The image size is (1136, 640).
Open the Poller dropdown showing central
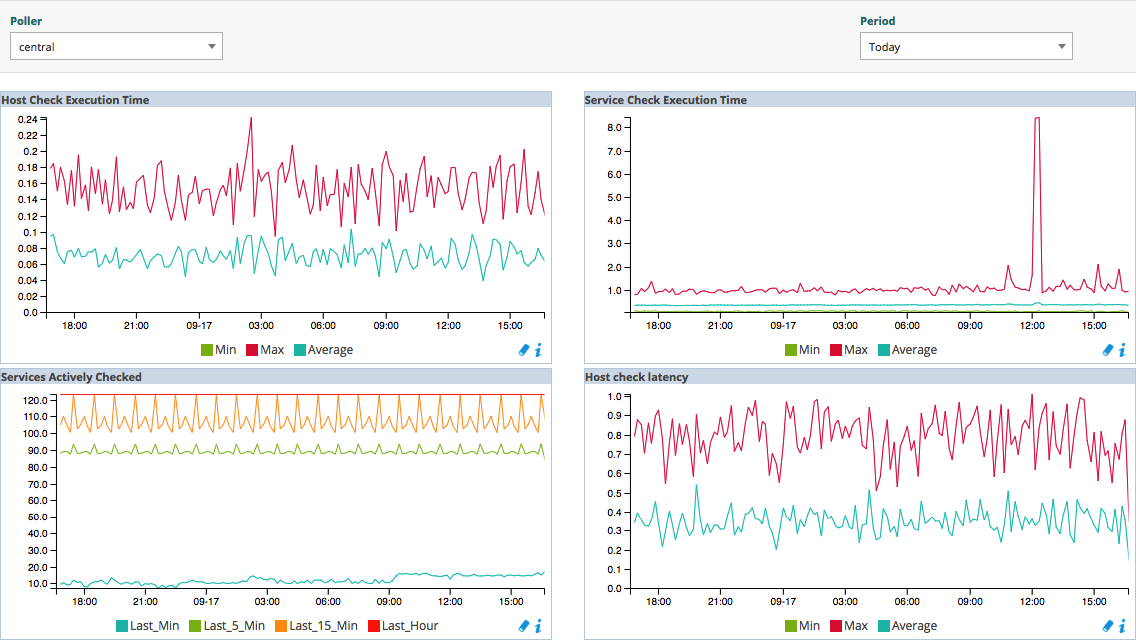(x=116, y=46)
